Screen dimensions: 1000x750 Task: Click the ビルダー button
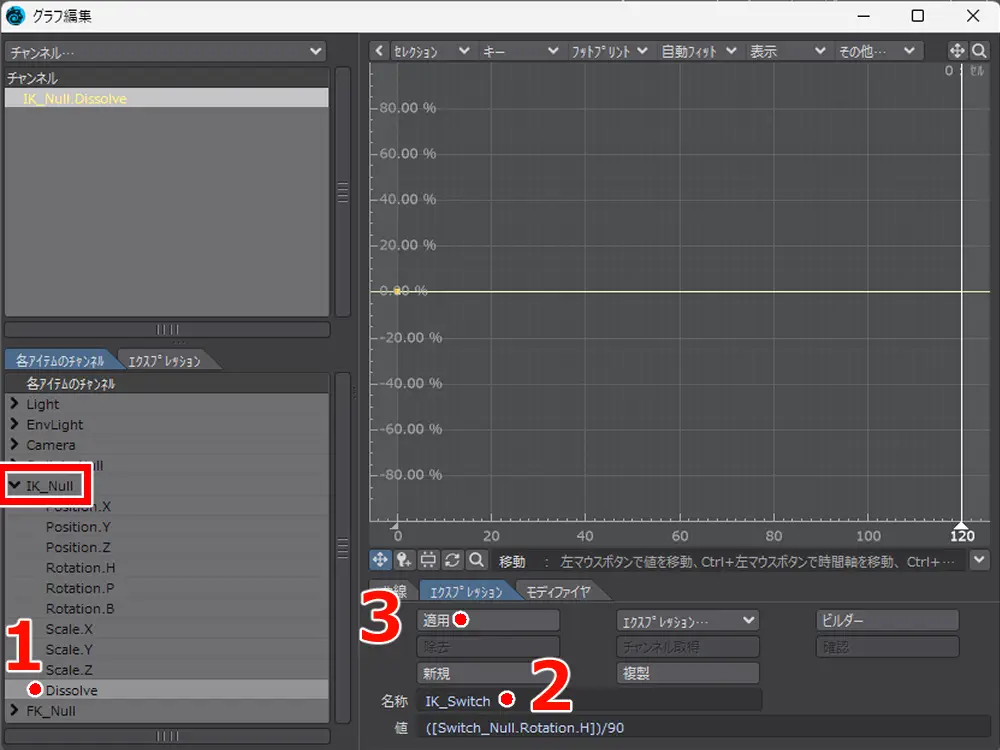point(888,621)
